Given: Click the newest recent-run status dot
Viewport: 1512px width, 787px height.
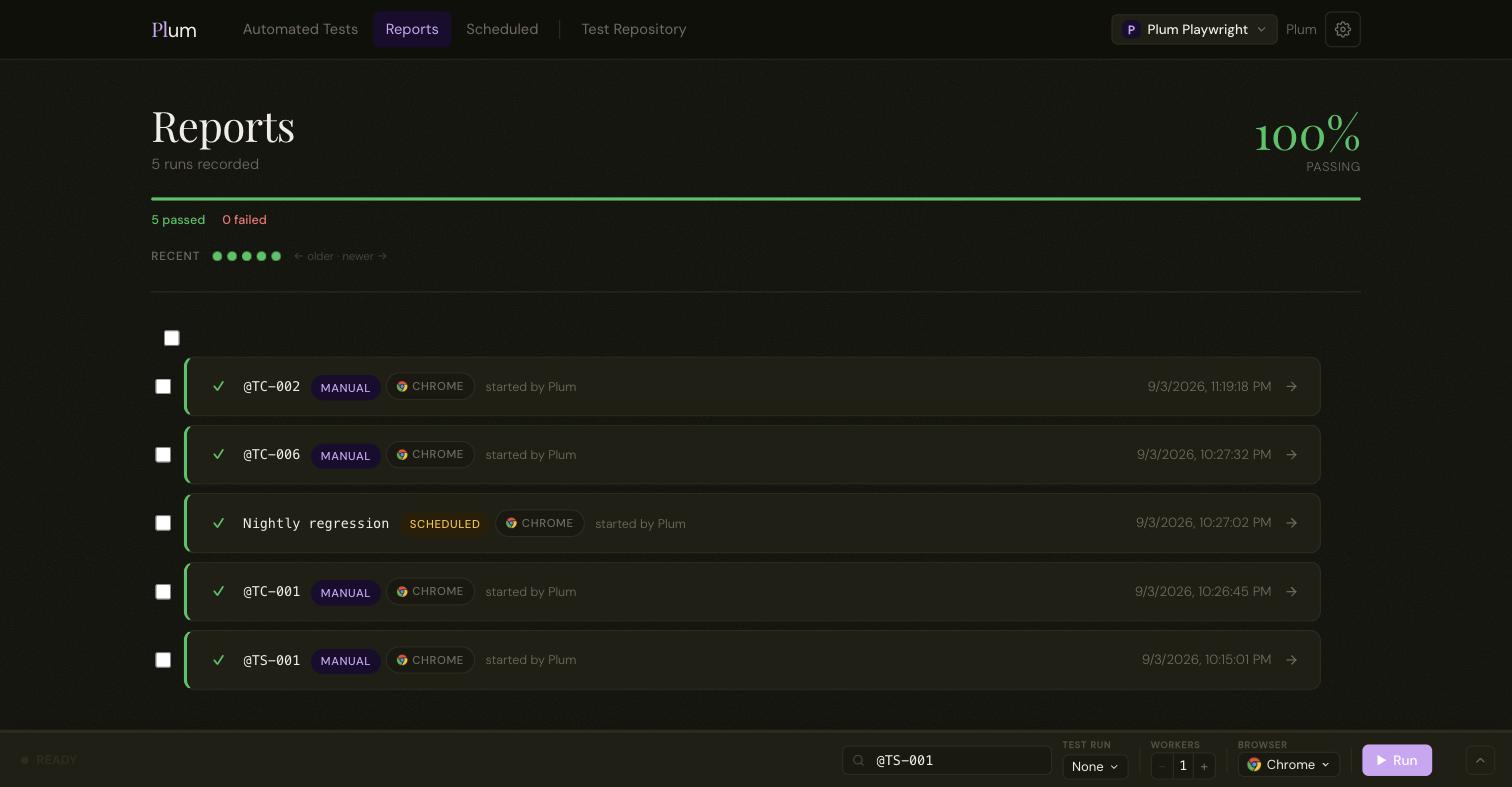Looking at the screenshot, I should [x=276, y=256].
